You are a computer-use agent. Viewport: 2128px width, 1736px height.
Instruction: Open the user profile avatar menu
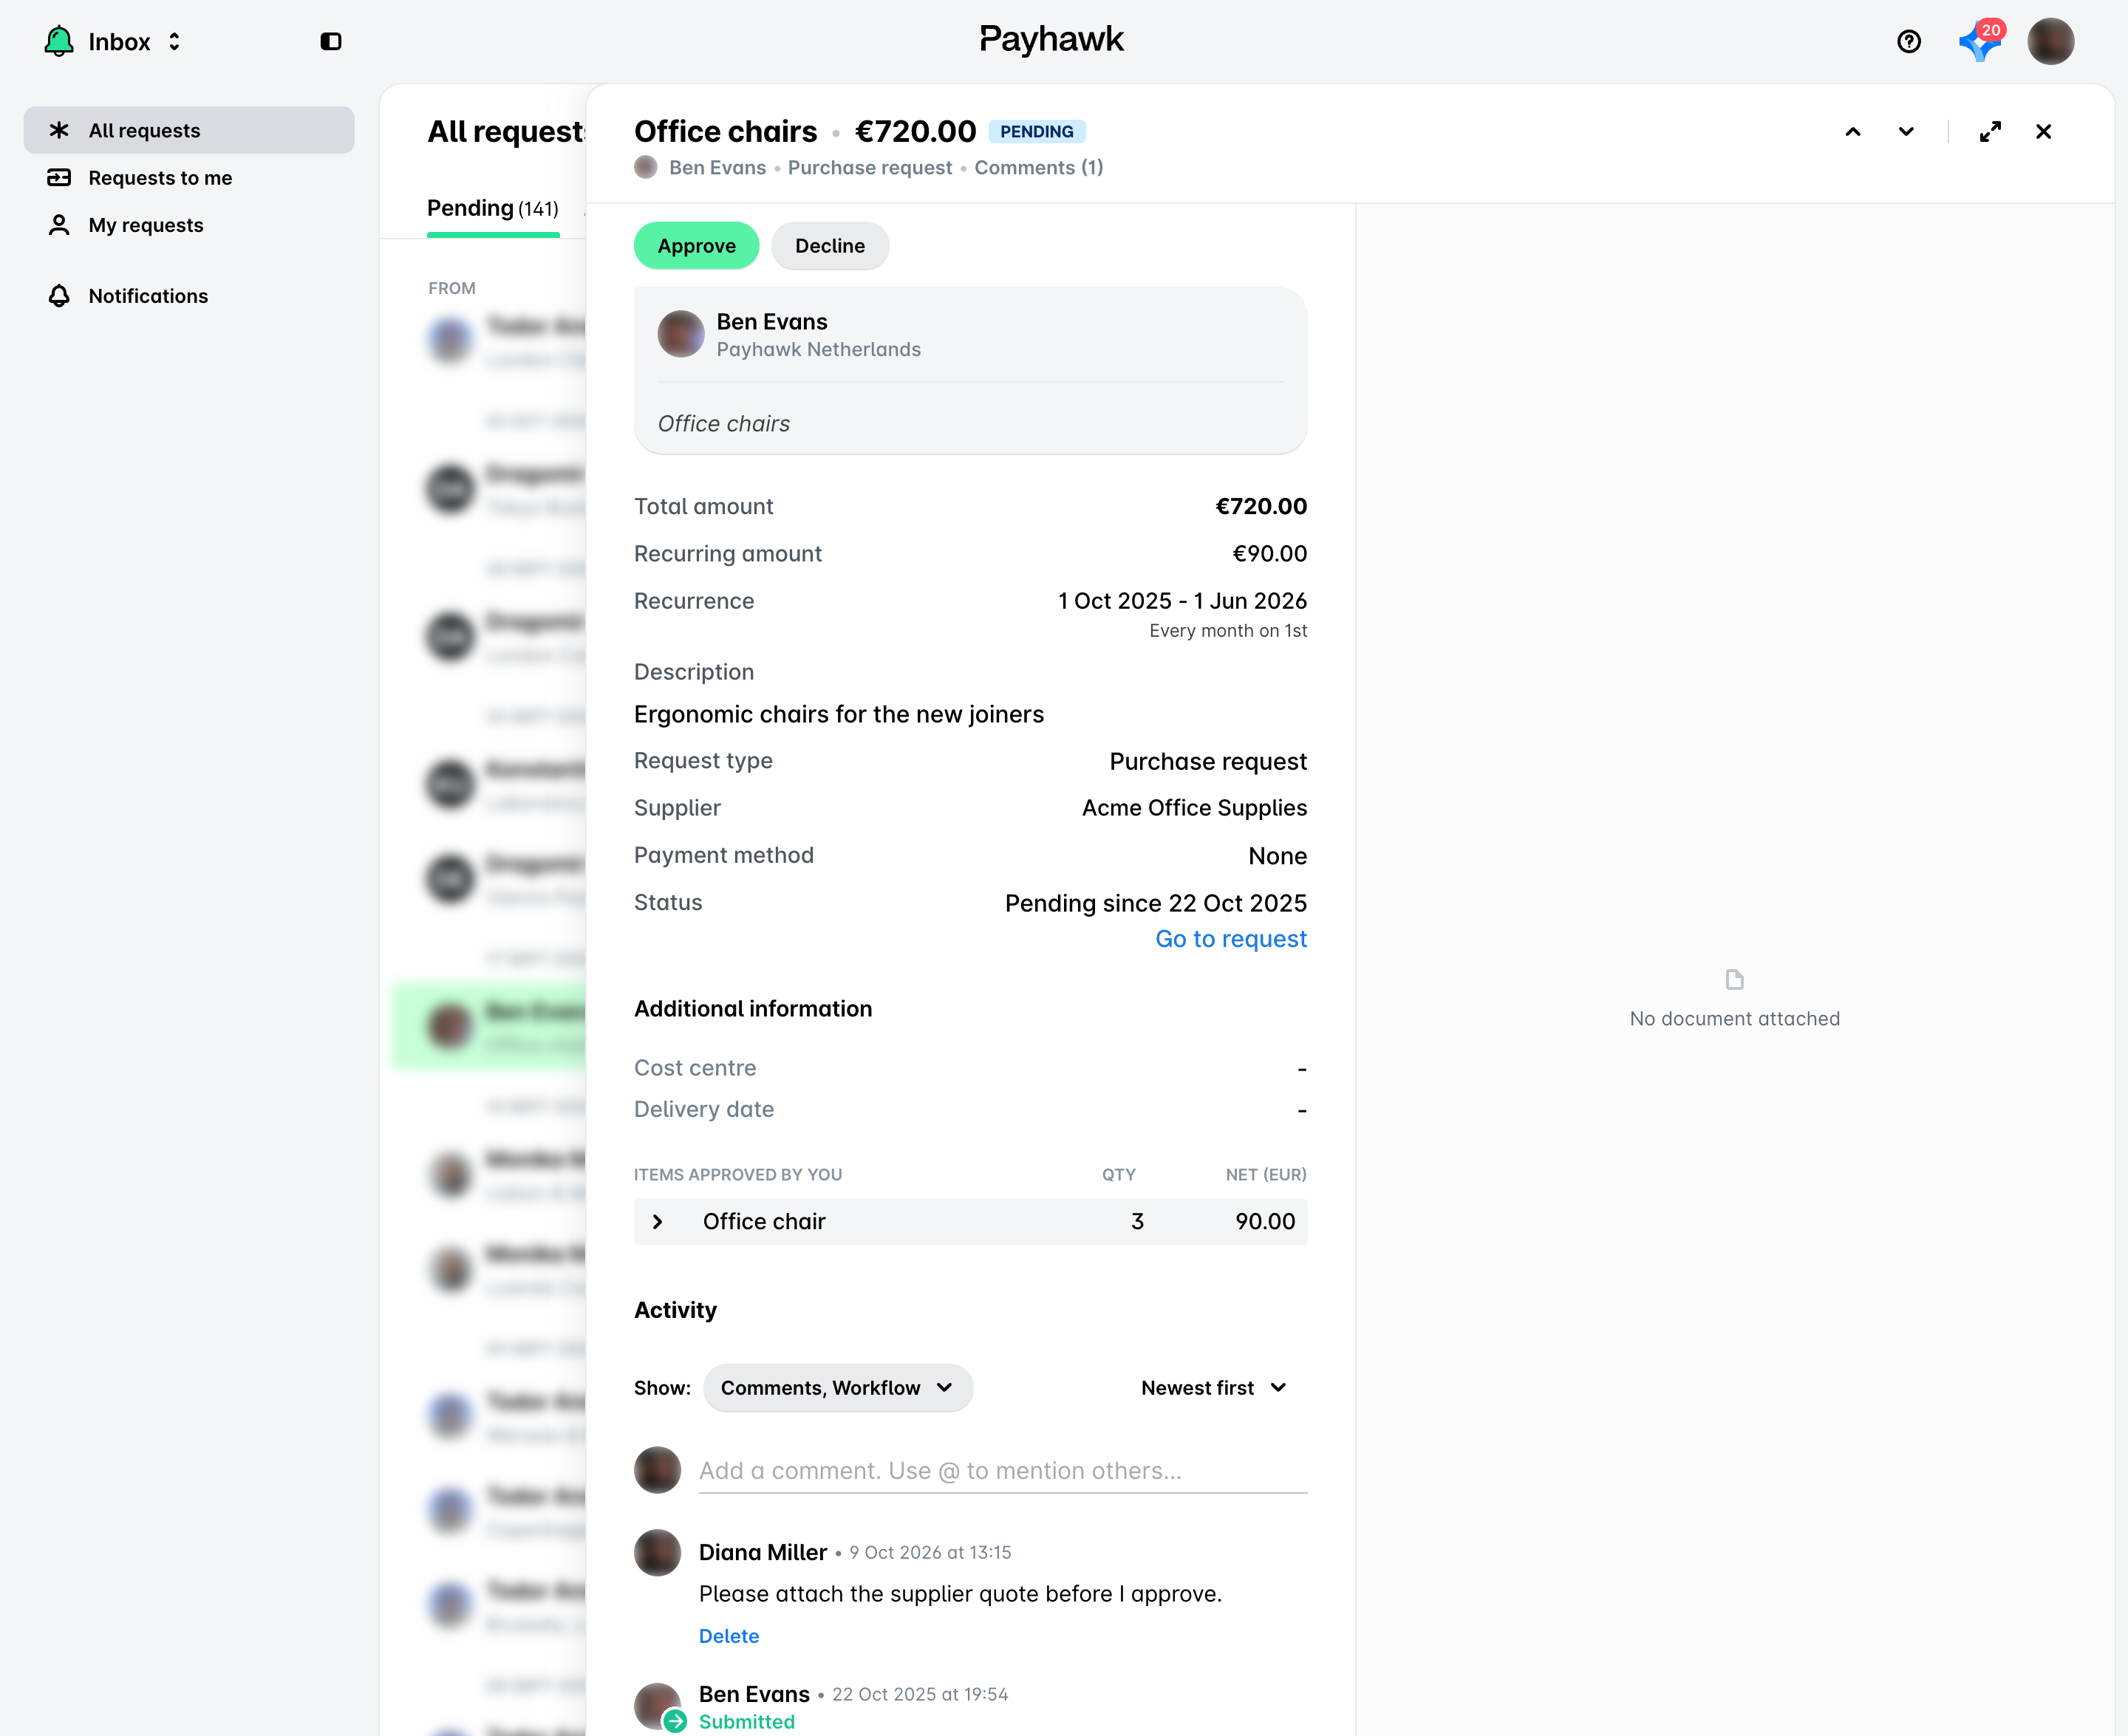pyautogui.click(x=2050, y=41)
